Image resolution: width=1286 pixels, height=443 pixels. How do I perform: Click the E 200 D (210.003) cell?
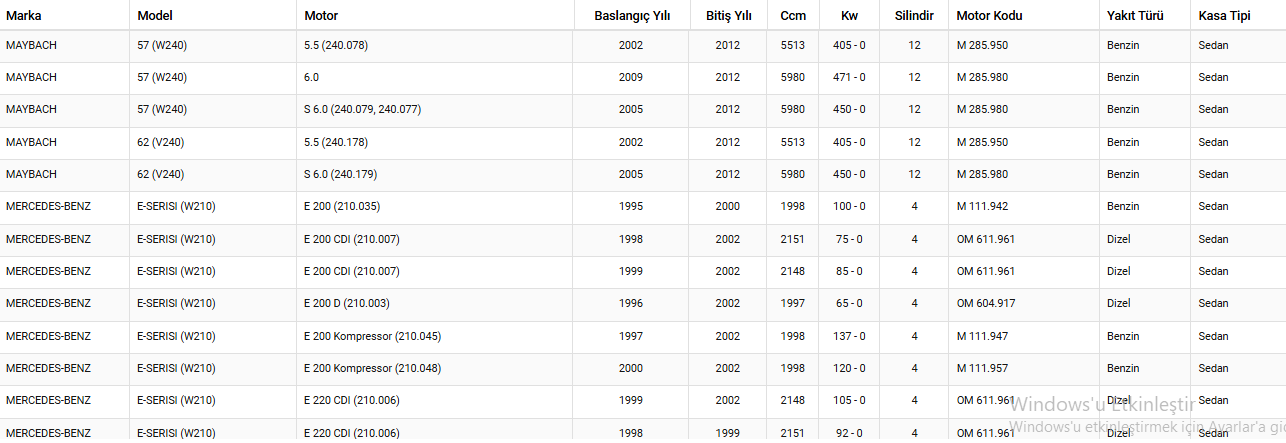pyautogui.click(x=347, y=304)
